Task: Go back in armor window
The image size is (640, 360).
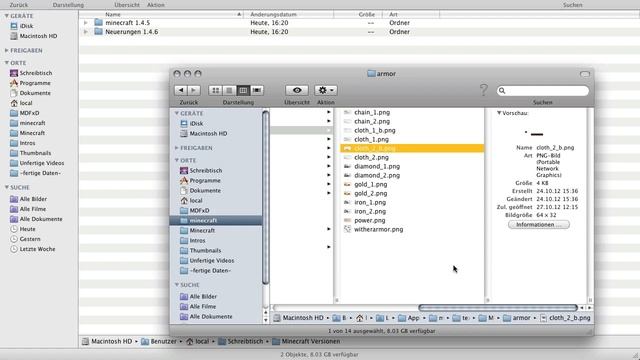Action: (181, 90)
